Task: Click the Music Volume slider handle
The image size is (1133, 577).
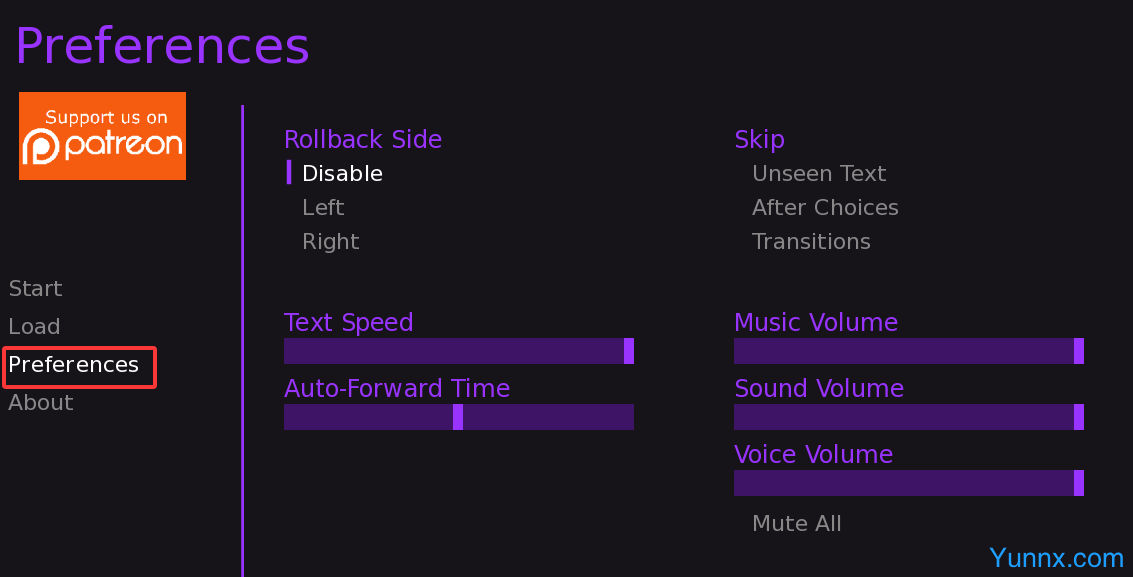Action: (1079, 351)
